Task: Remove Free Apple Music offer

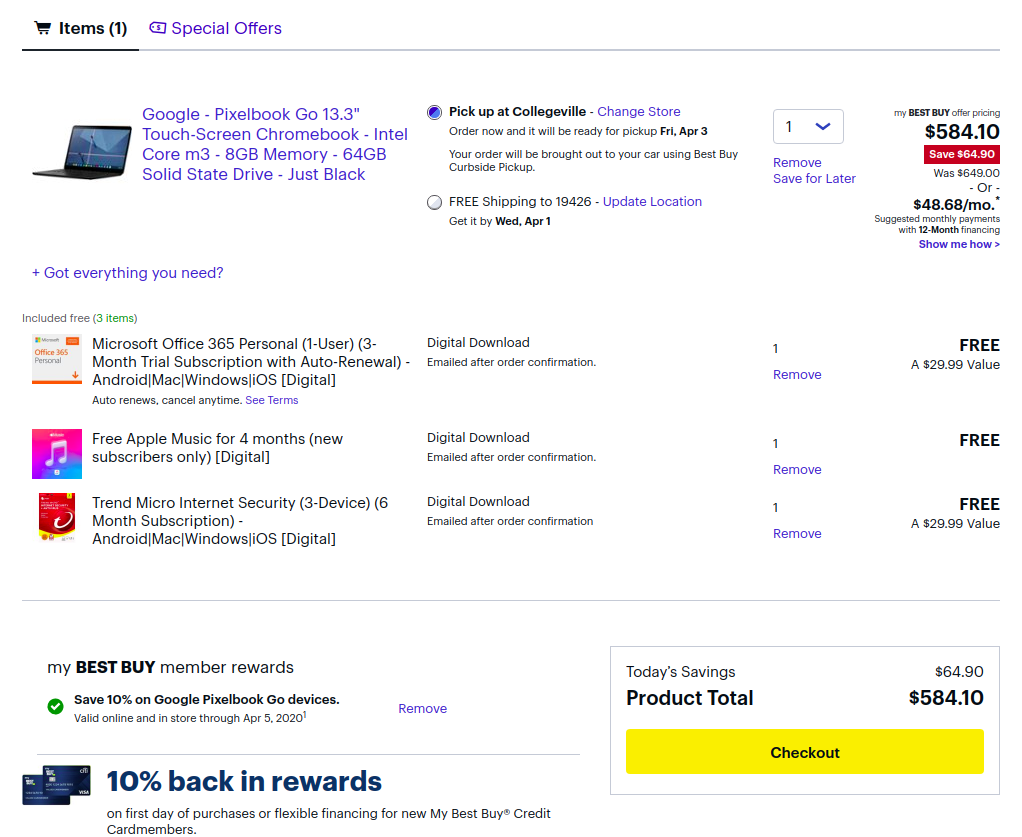Action: click(797, 470)
